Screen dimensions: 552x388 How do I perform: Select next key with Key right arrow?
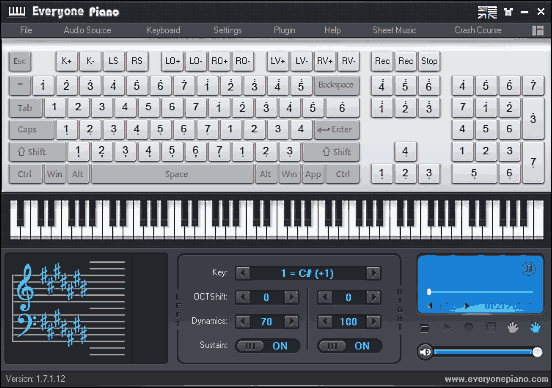[x=374, y=273]
